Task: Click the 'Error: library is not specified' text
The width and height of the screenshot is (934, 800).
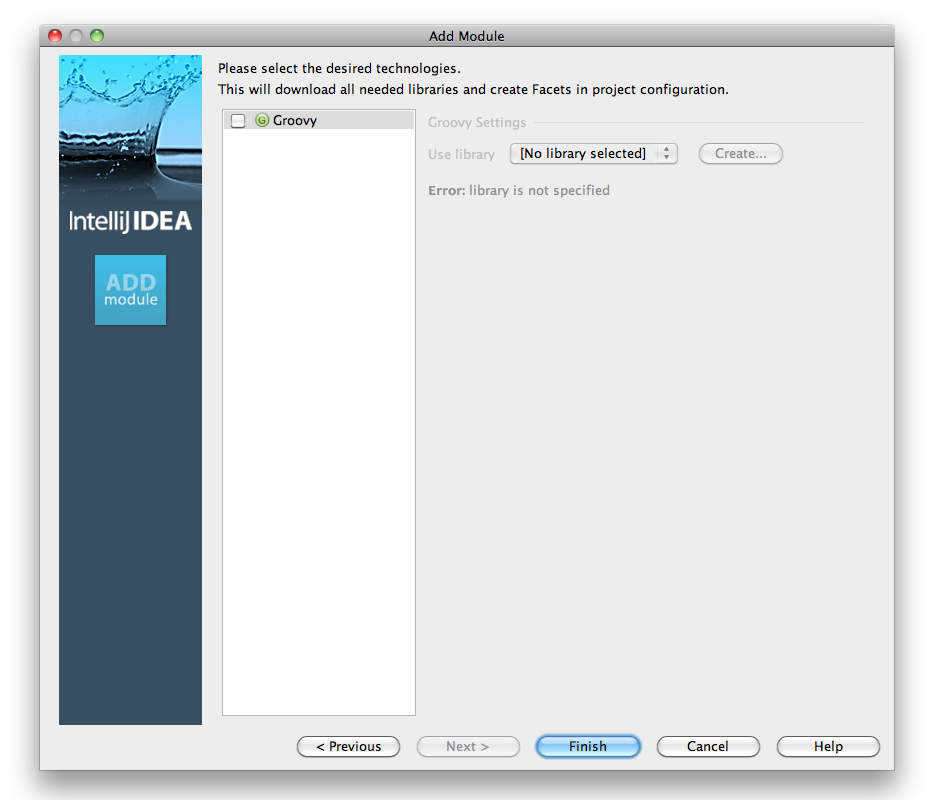Action: pos(519,191)
